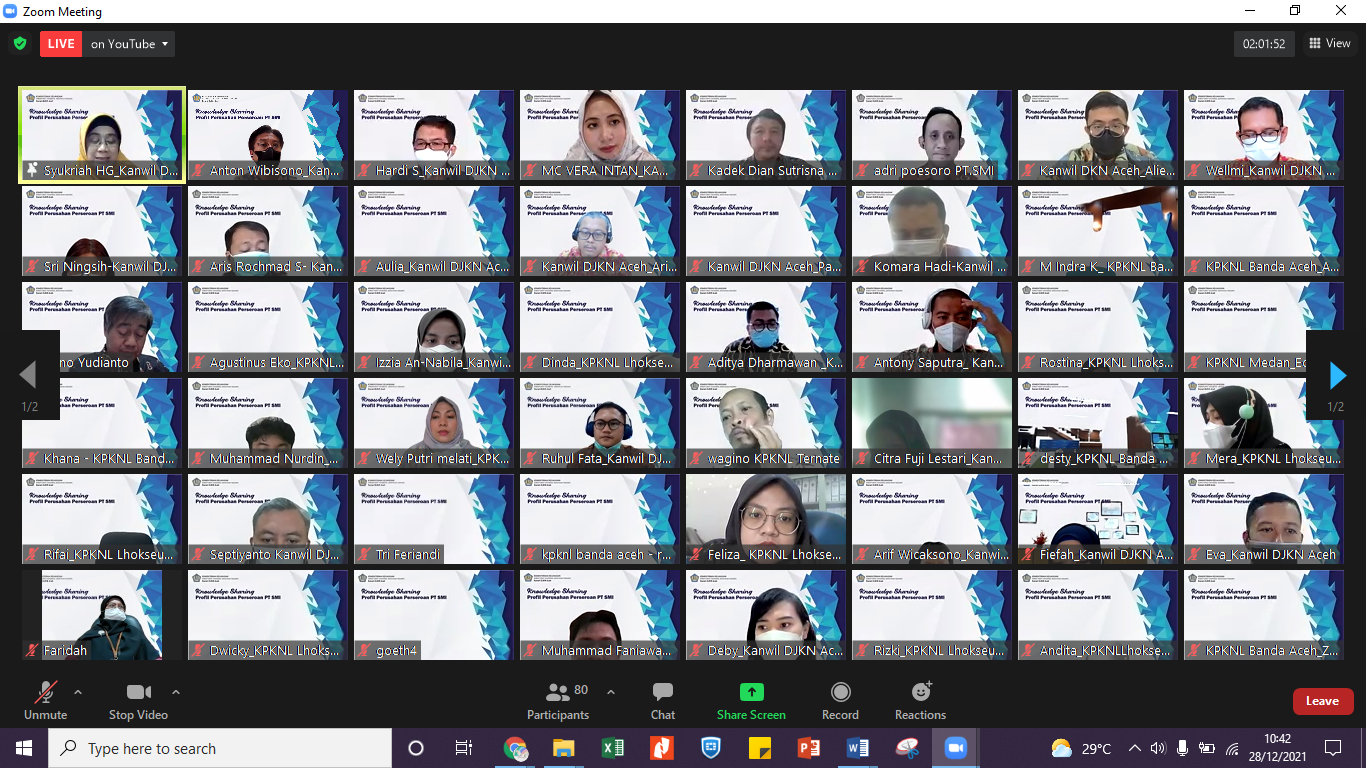Image resolution: width=1366 pixels, height=768 pixels.
Task: Go to next page of participants
Action: click(x=1337, y=375)
